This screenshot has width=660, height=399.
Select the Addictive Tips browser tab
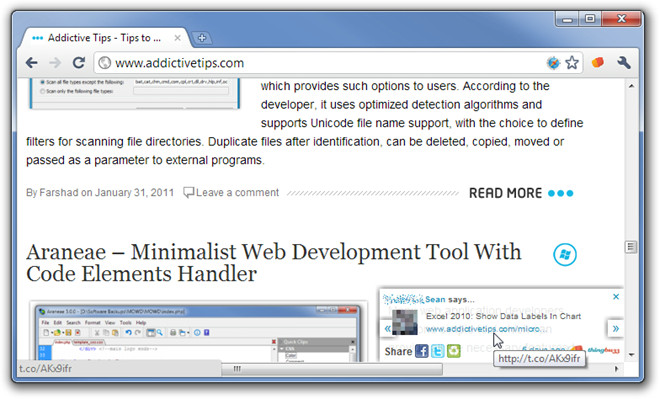coord(105,38)
